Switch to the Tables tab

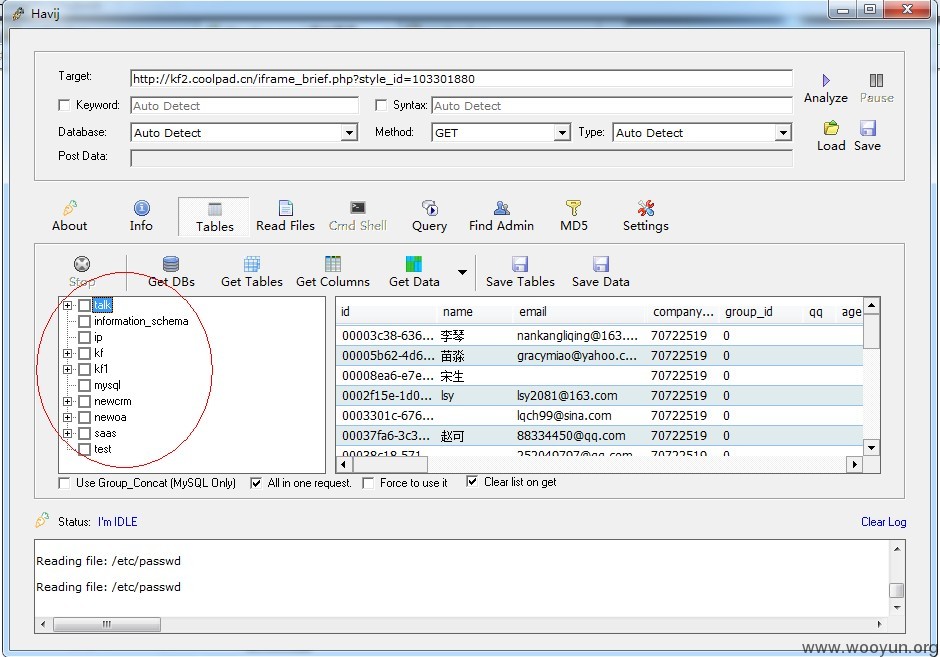pyautogui.click(x=214, y=217)
